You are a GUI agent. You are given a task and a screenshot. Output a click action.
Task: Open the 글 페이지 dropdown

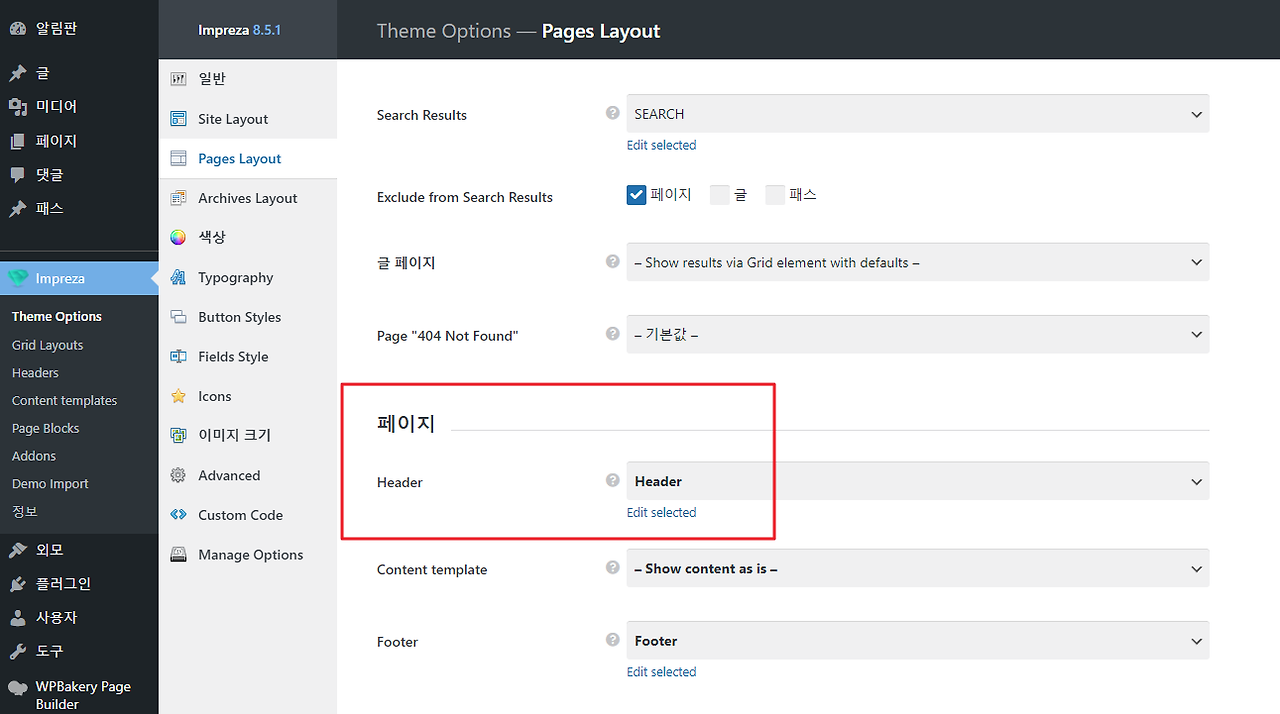(x=918, y=262)
